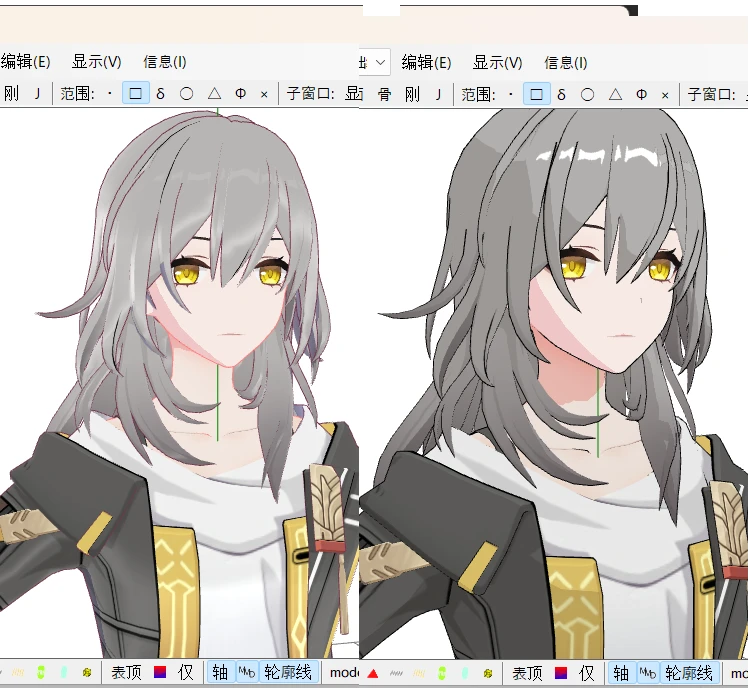
Task: Toggle cyan rigid body display icon, right window
Action: 464,674
